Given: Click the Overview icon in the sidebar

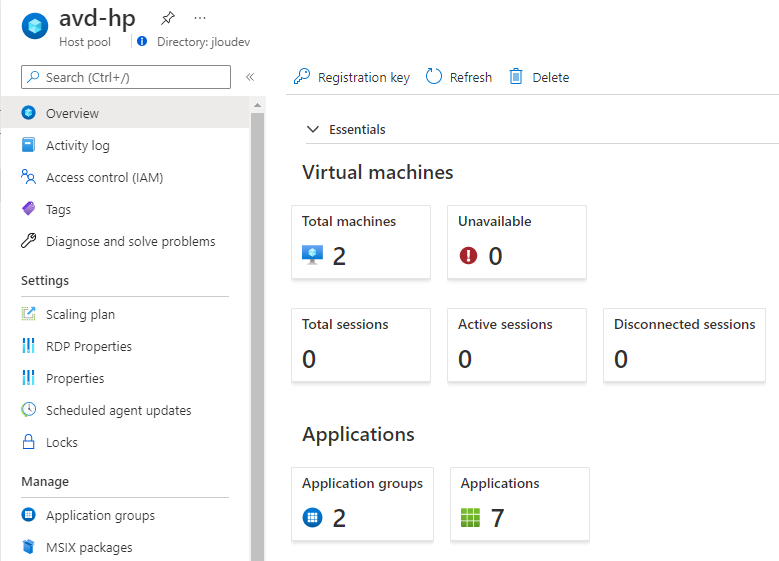Looking at the screenshot, I should coord(29,113).
